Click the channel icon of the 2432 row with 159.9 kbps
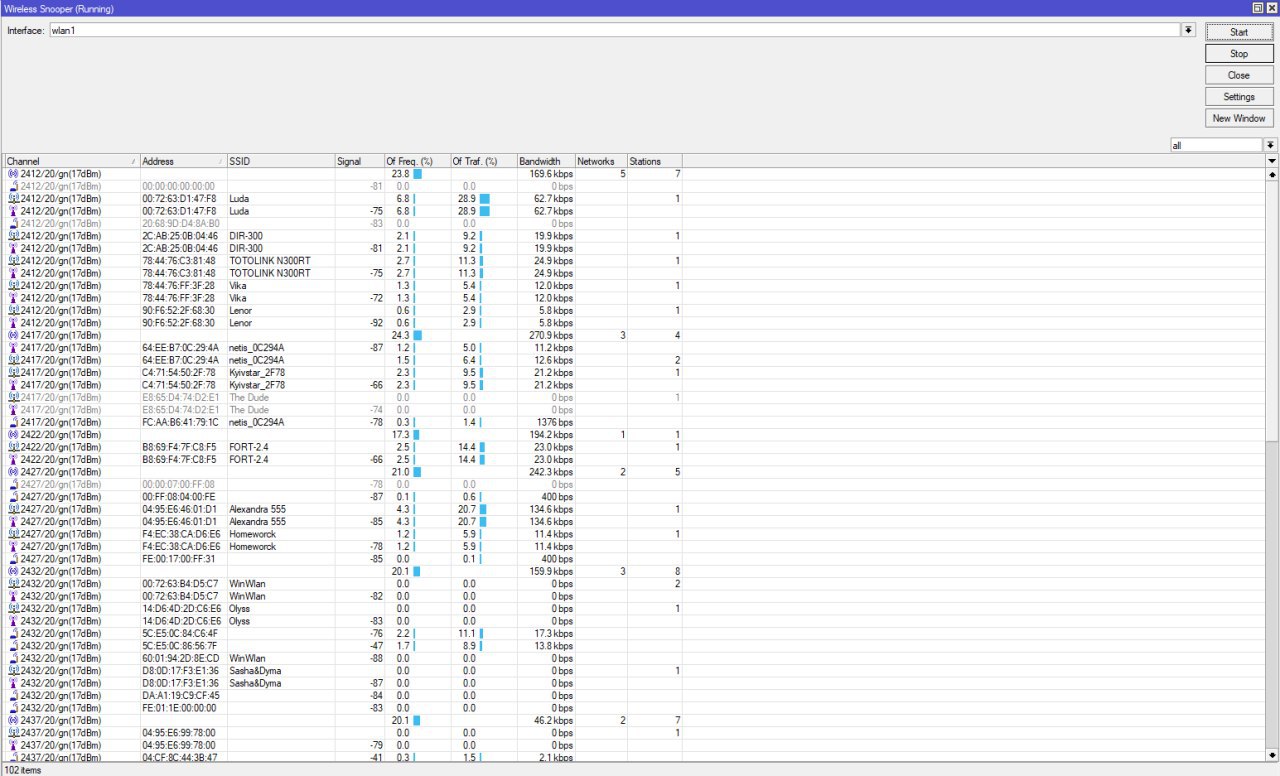1280x776 pixels. 13,571
